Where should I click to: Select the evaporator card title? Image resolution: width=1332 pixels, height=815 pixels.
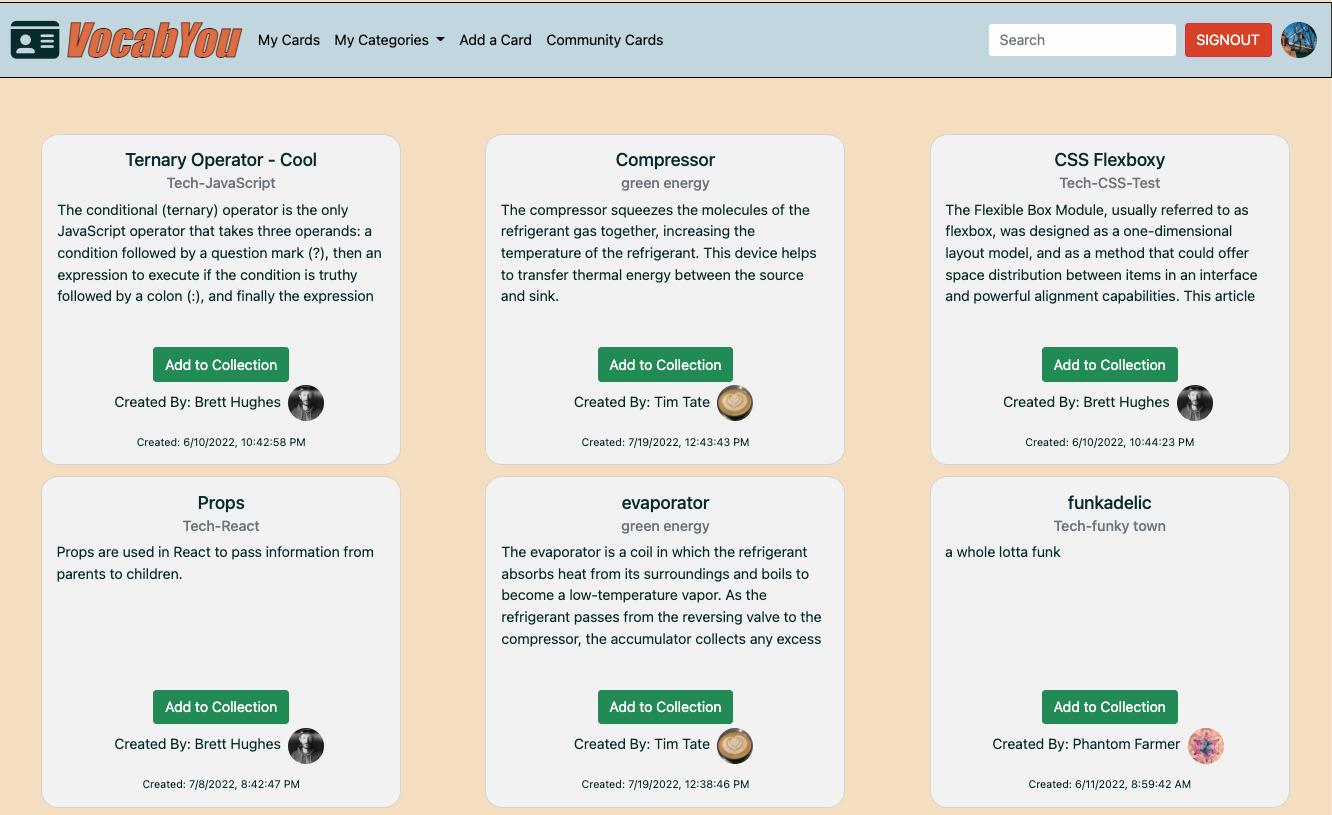coord(665,503)
